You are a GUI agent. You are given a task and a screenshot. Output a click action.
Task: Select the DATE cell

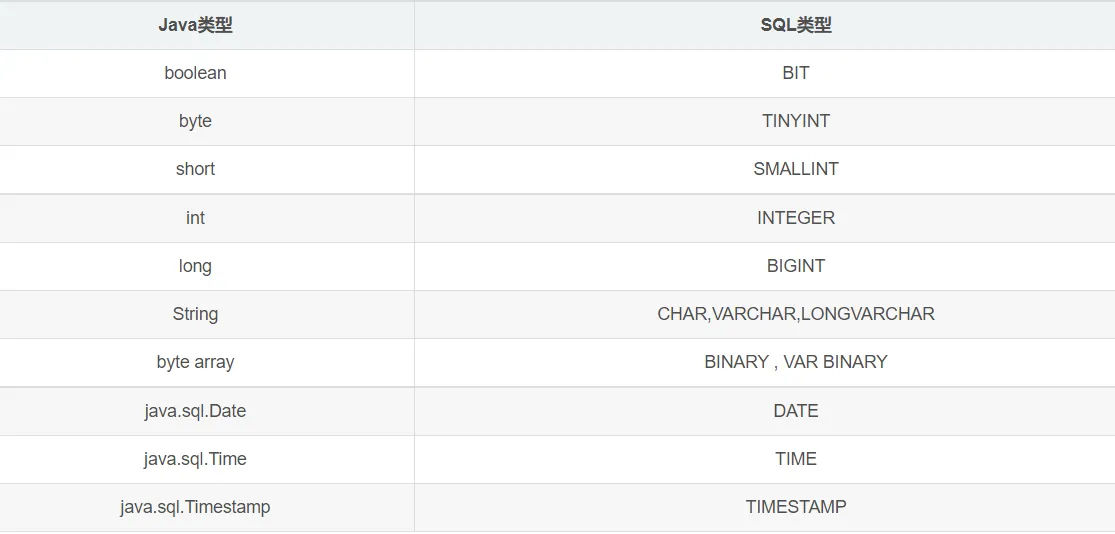point(795,411)
